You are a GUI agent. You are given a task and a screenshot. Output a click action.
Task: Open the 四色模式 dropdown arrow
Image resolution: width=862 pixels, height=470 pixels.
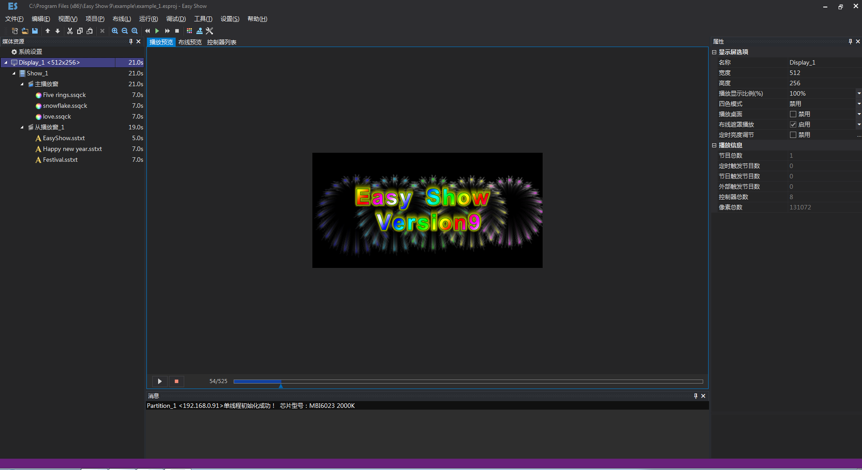(859, 104)
